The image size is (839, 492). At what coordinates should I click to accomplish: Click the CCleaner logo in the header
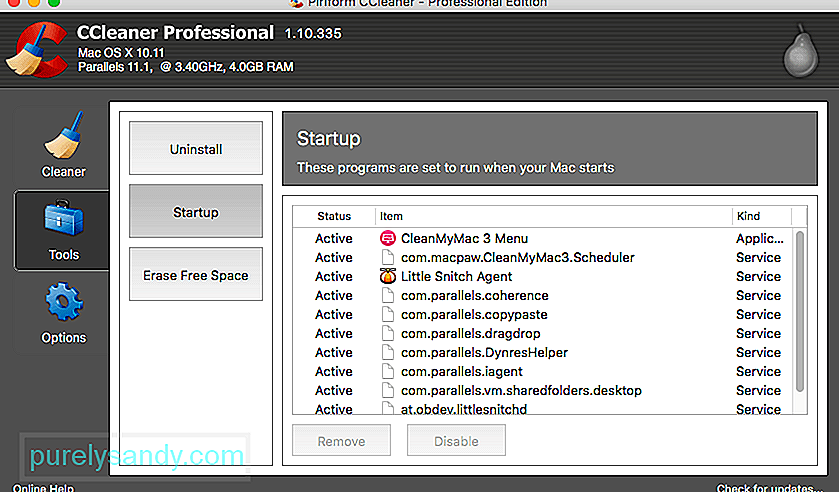click(x=36, y=49)
